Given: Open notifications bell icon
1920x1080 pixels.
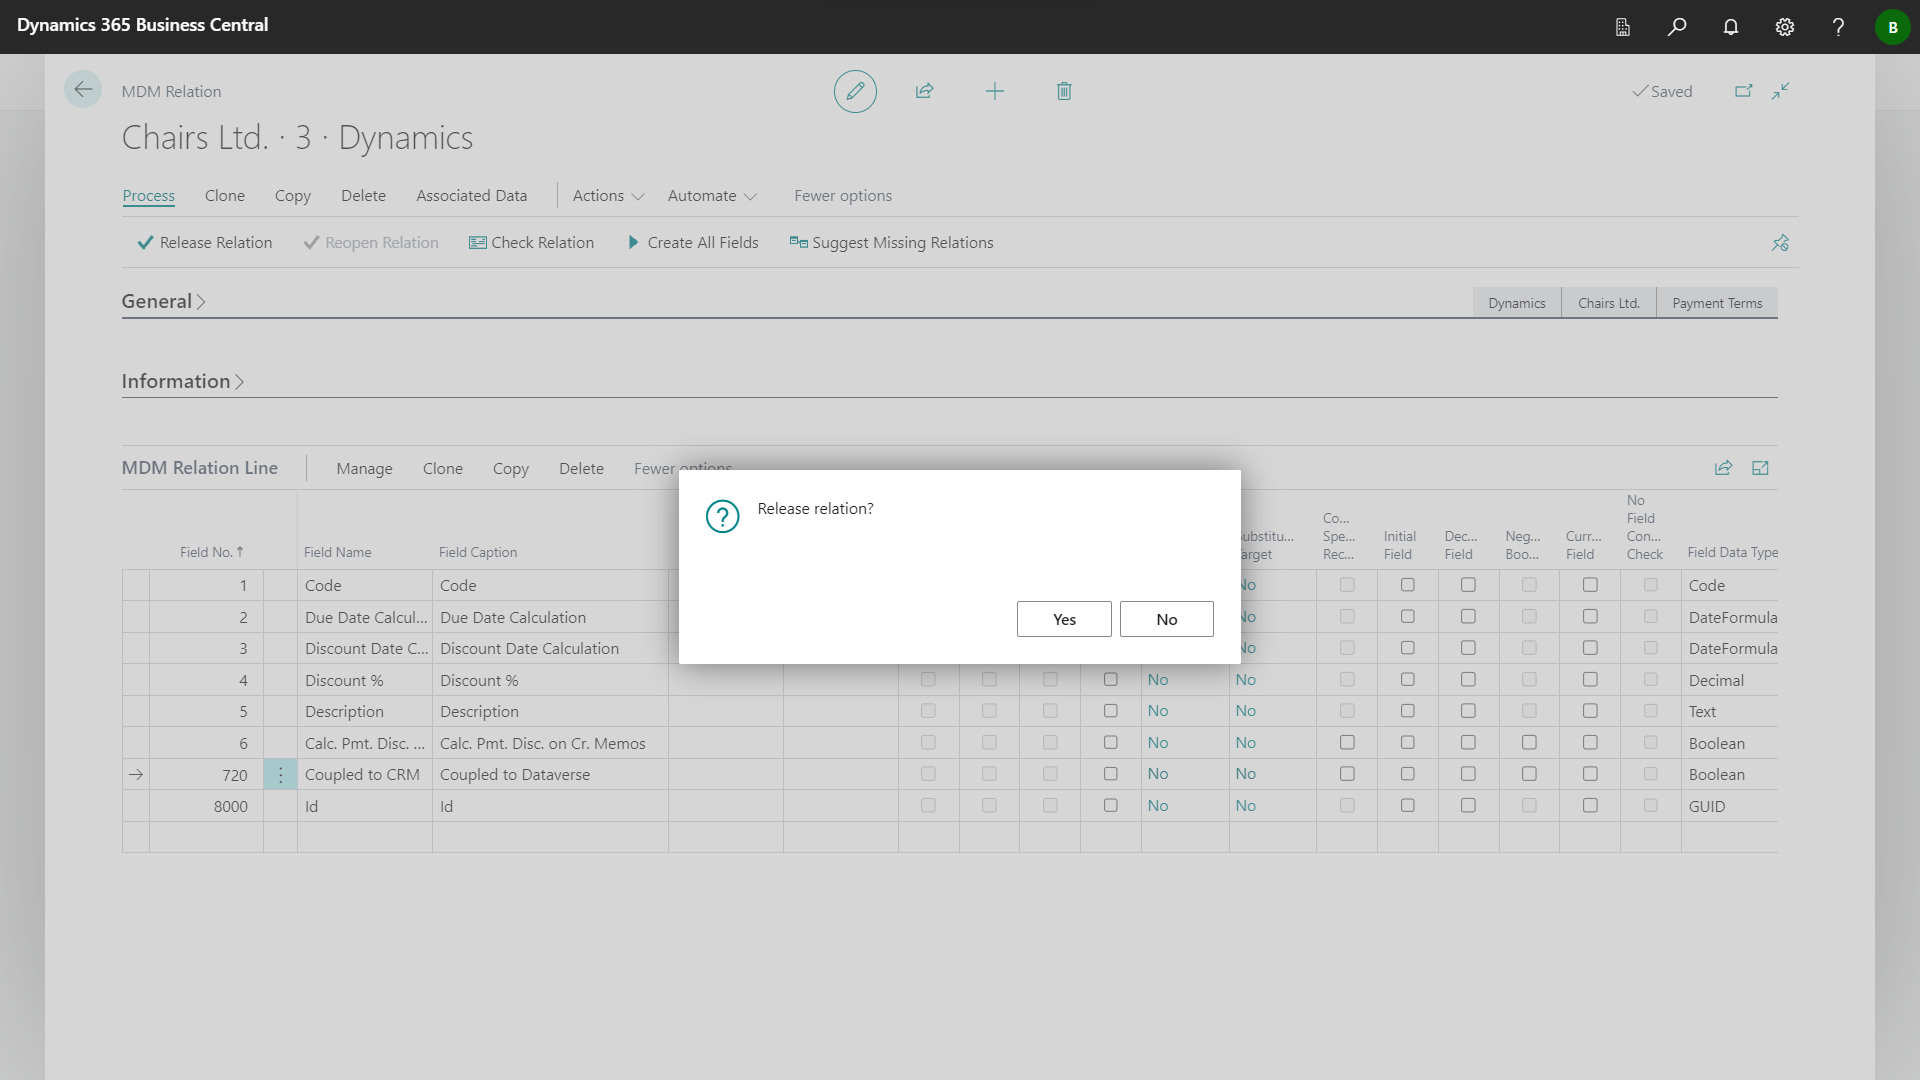Looking at the screenshot, I should (1731, 27).
